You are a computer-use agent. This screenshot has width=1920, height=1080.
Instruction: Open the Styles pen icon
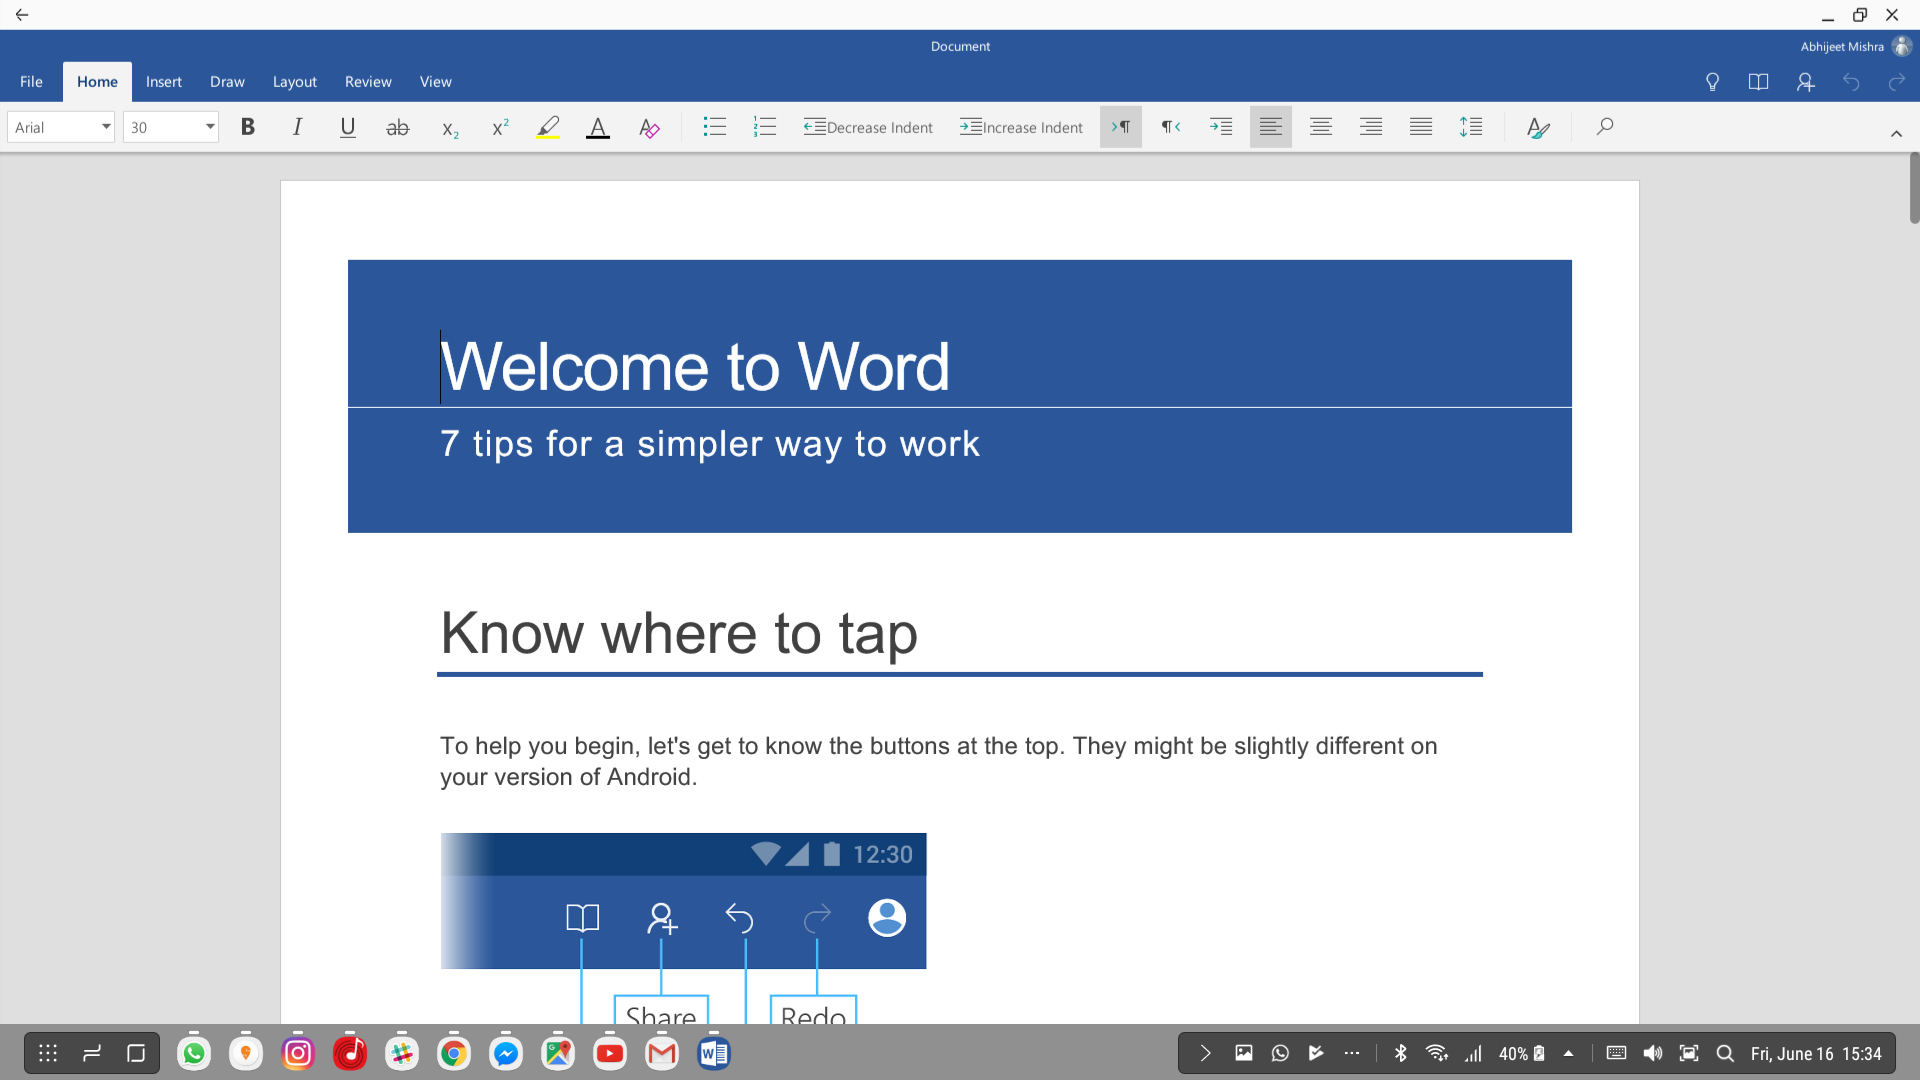[1538, 127]
